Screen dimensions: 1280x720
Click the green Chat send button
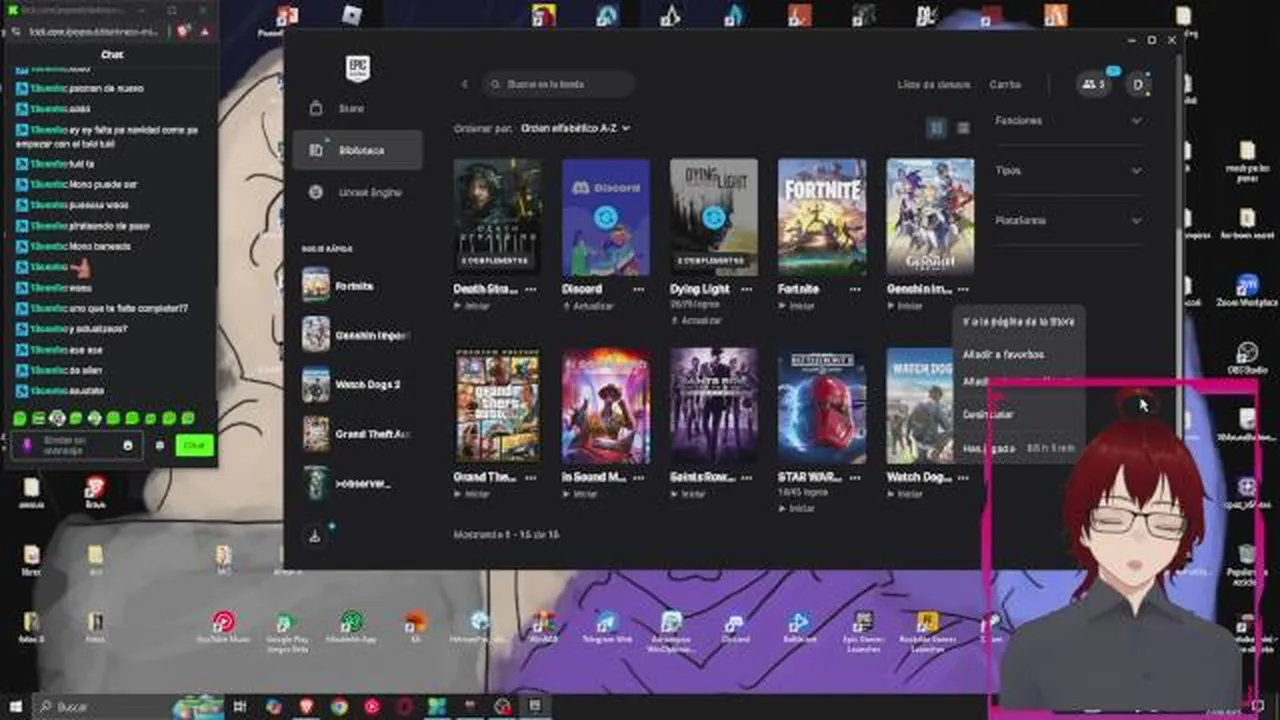coord(194,445)
